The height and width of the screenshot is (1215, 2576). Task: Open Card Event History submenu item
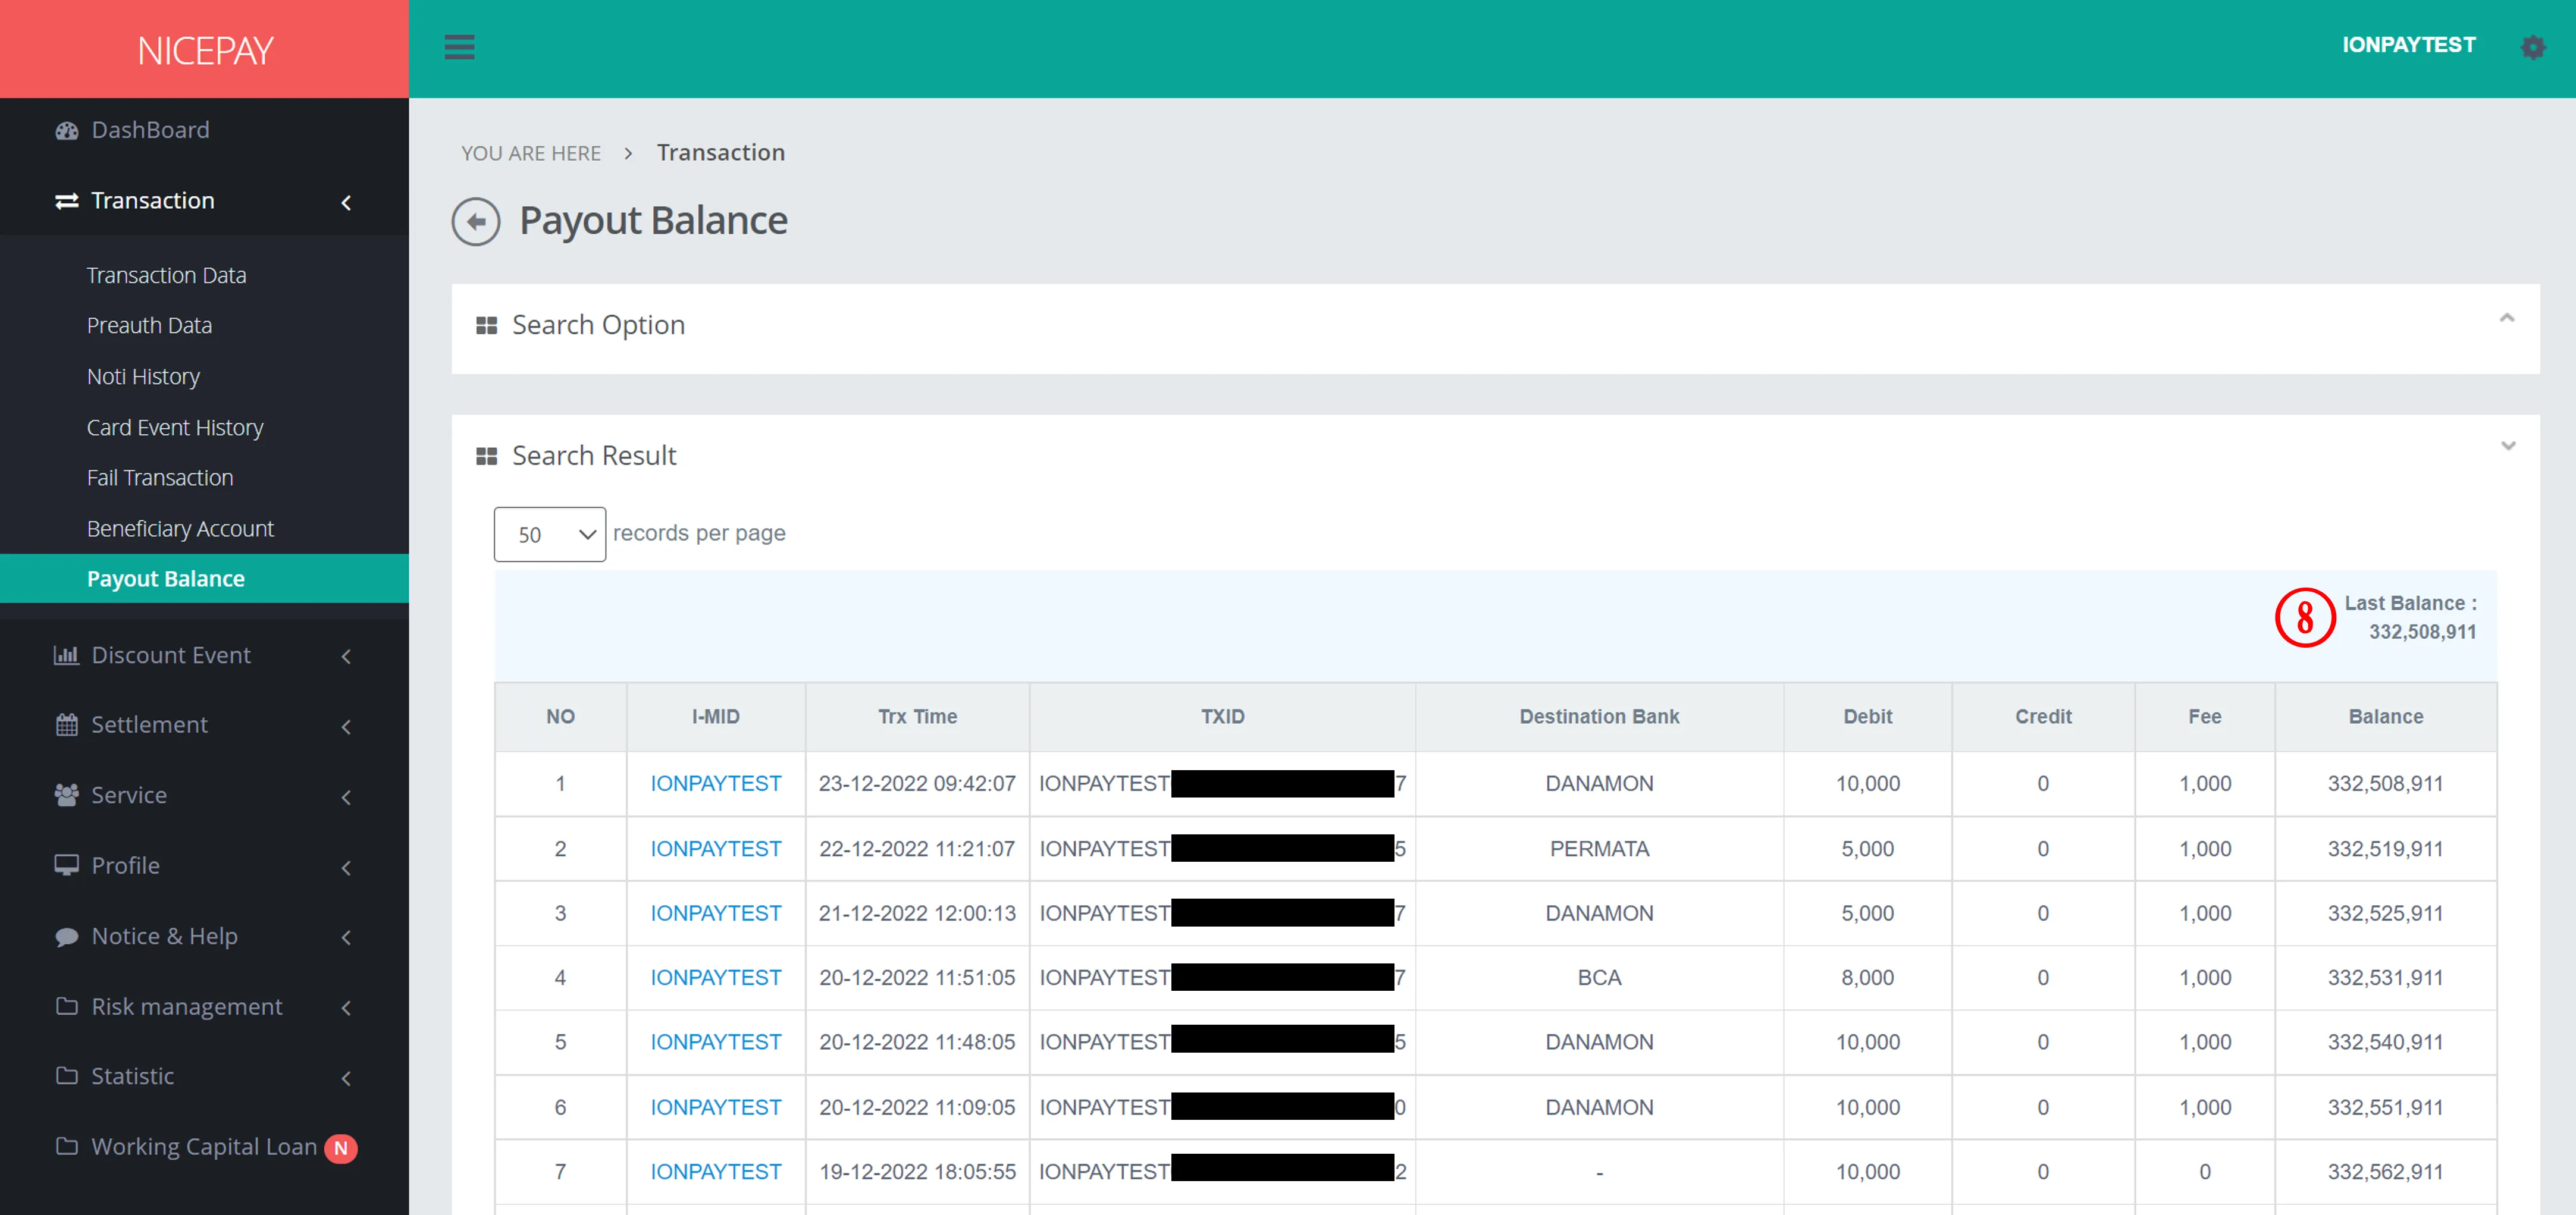click(175, 428)
